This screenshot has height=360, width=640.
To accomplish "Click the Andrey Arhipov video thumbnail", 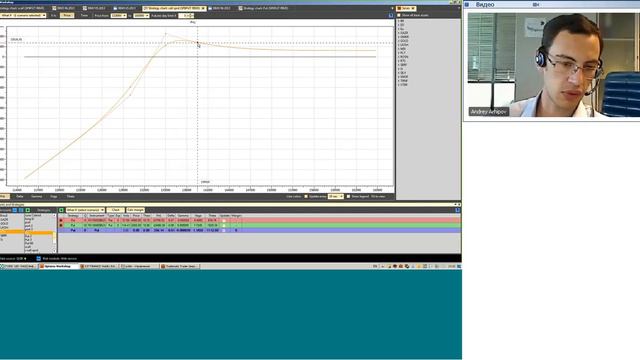I will (x=553, y=65).
